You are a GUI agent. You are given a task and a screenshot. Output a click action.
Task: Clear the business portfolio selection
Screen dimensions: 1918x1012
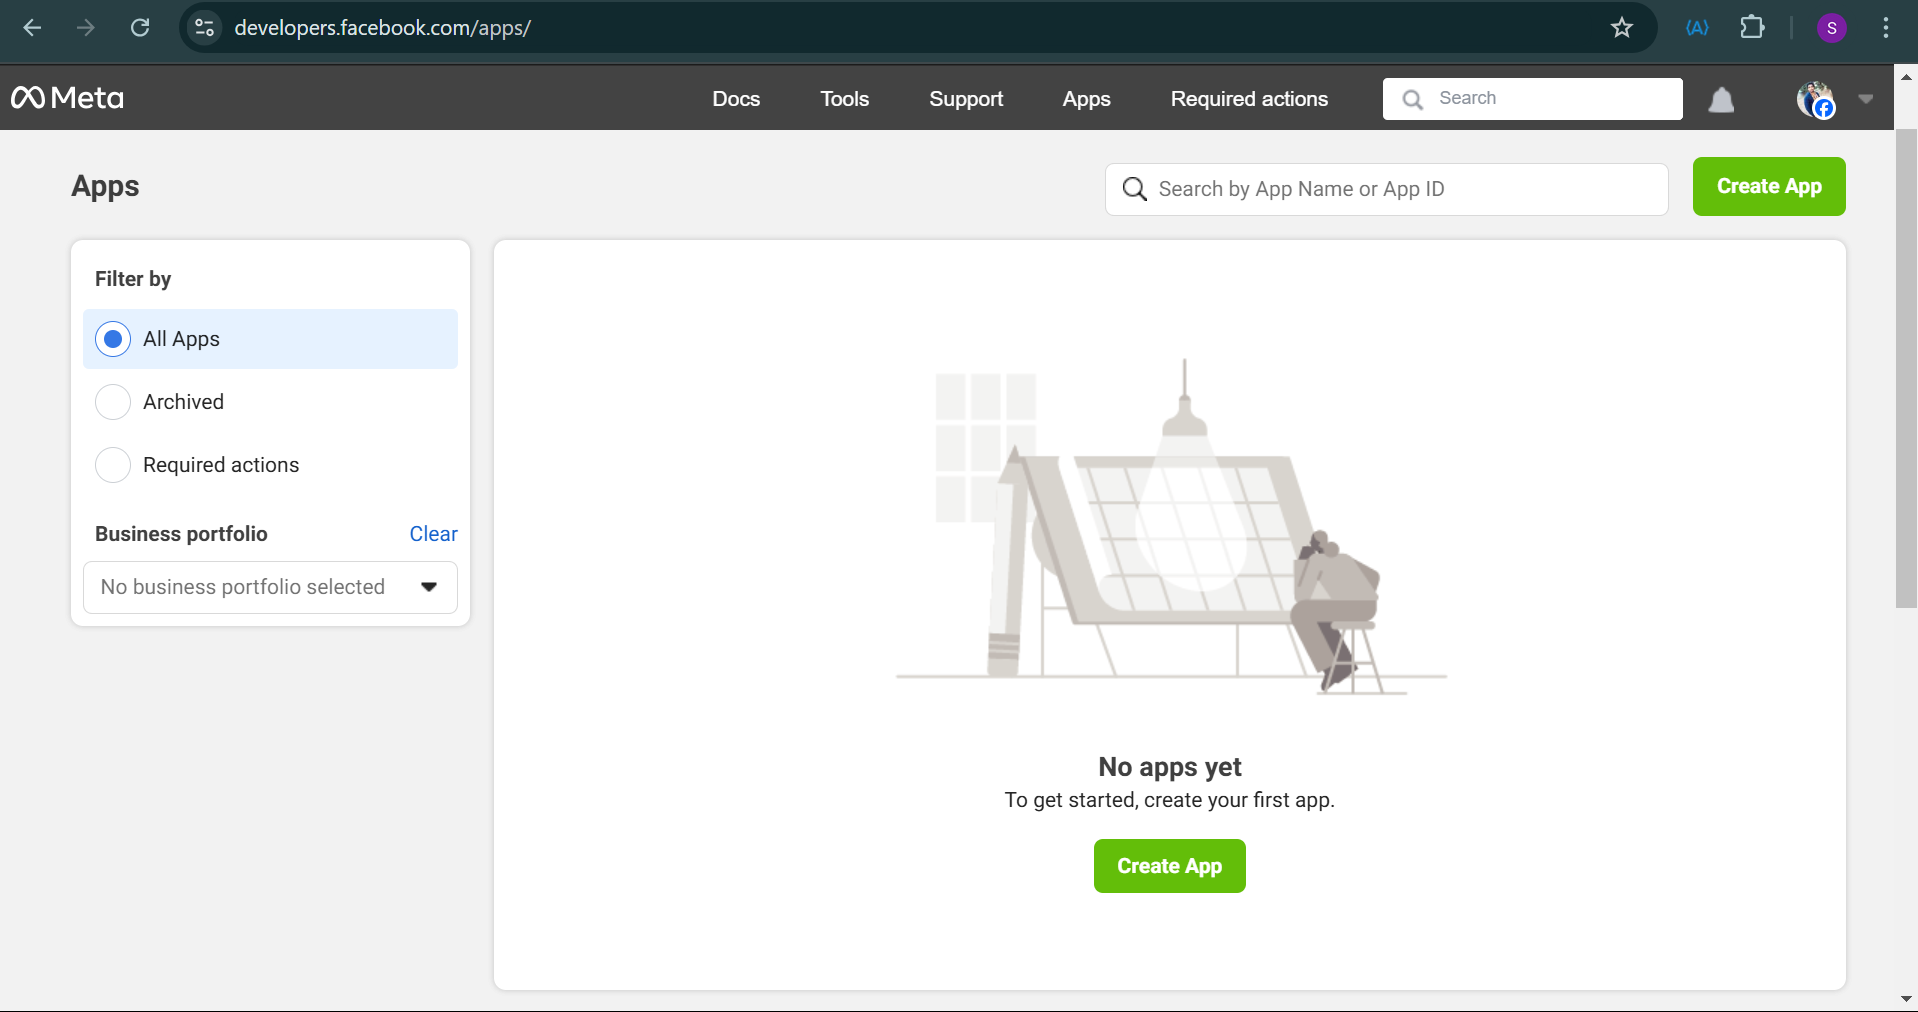432,534
